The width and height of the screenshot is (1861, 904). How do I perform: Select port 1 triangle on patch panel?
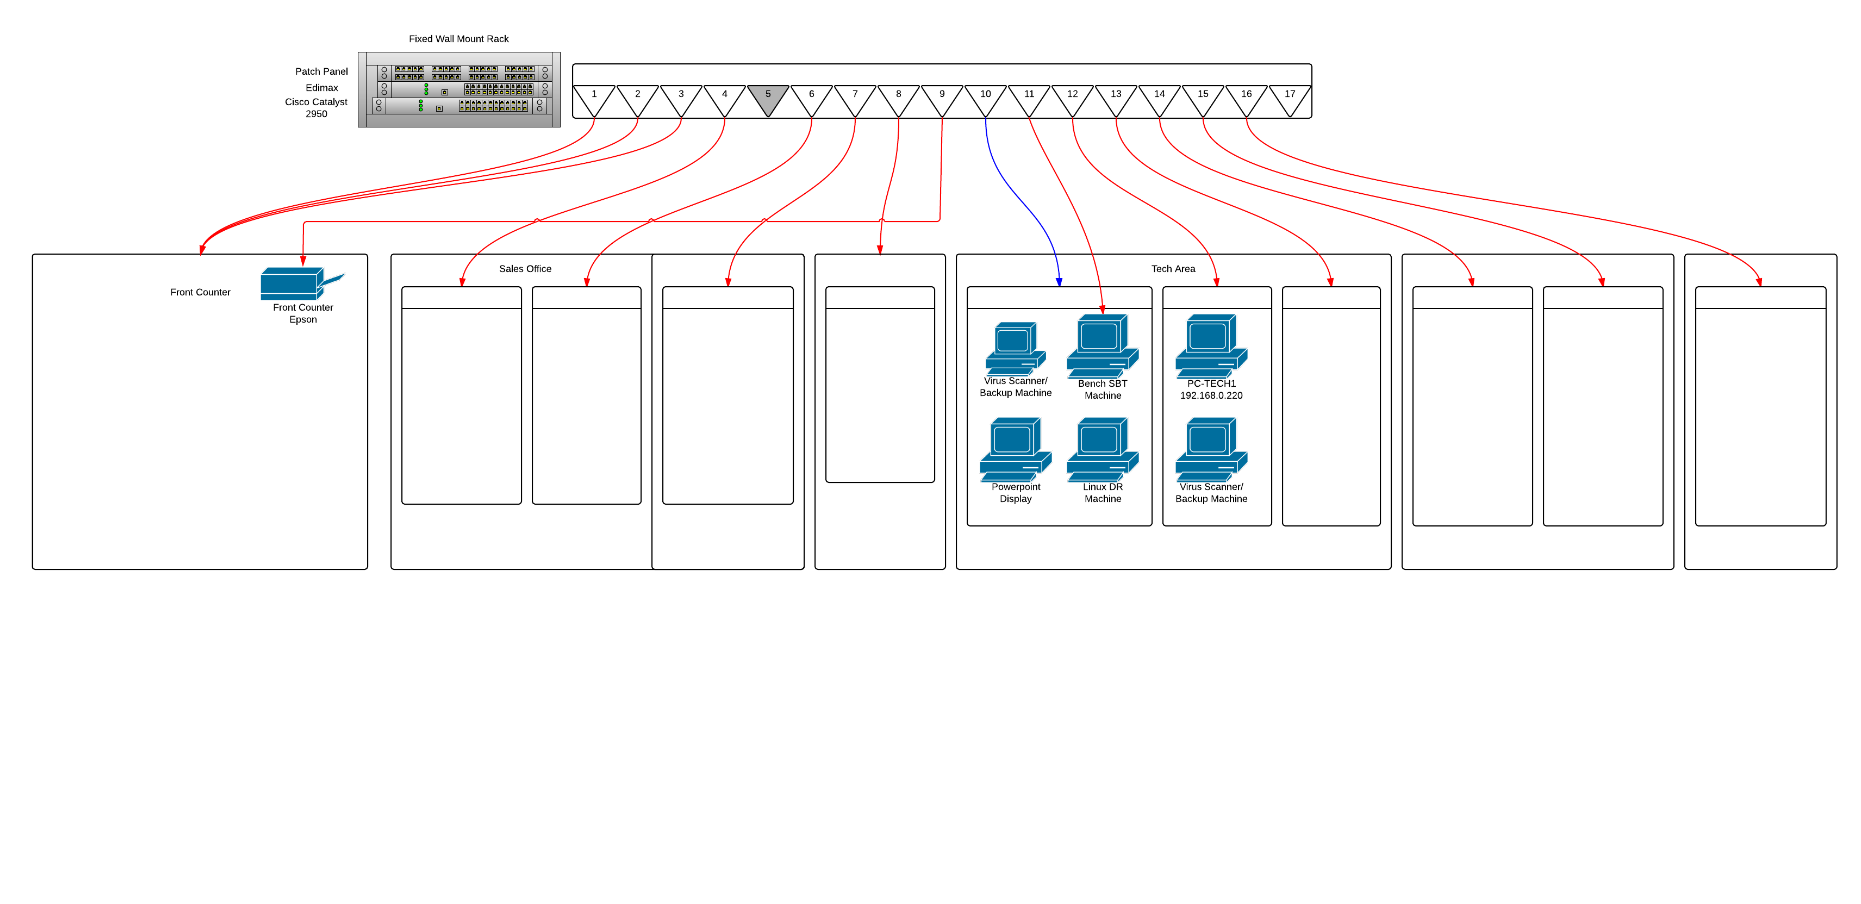[x=594, y=100]
